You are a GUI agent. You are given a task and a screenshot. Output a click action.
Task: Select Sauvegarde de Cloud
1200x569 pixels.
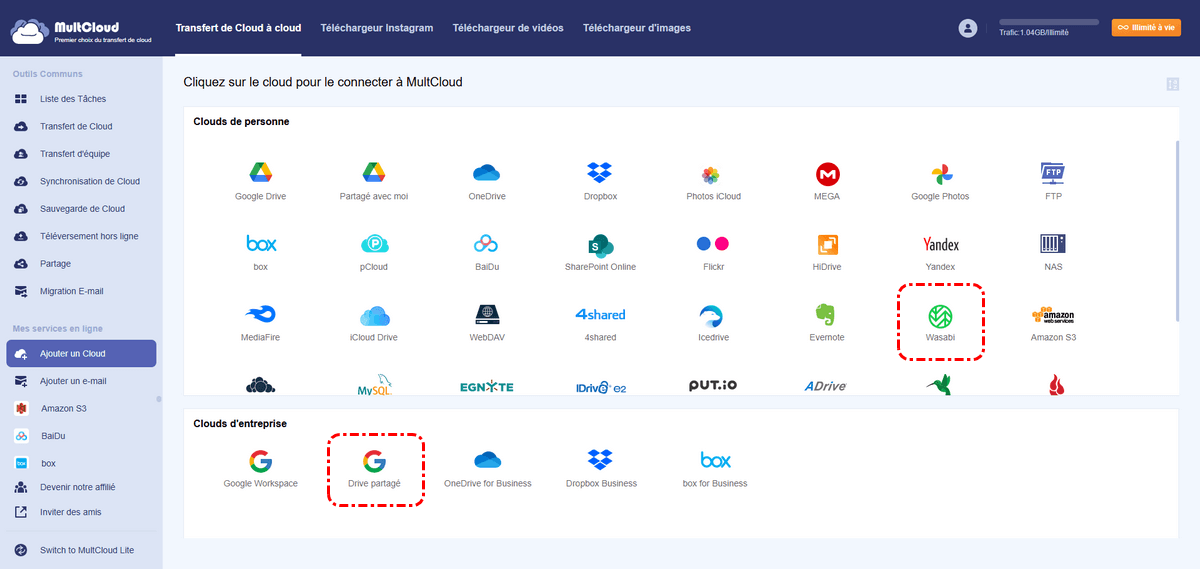[81, 209]
